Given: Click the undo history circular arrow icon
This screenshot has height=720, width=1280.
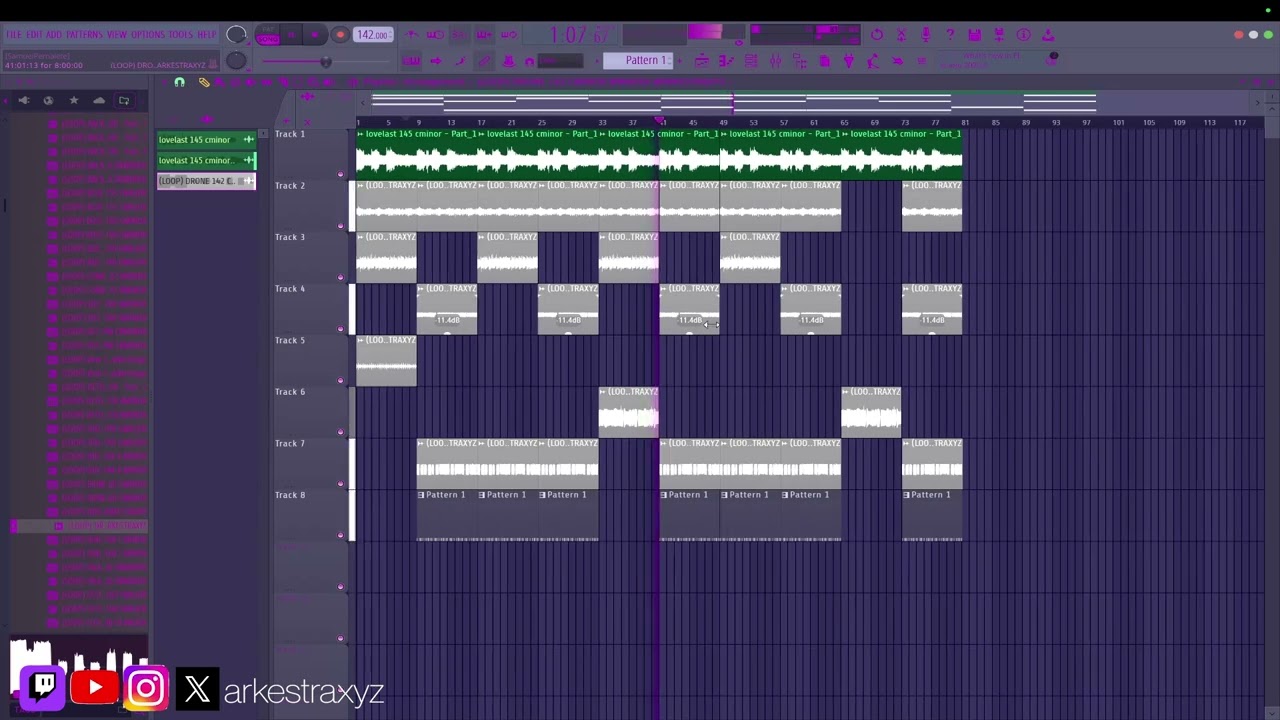Looking at the screenshot, I should point(877,34).
